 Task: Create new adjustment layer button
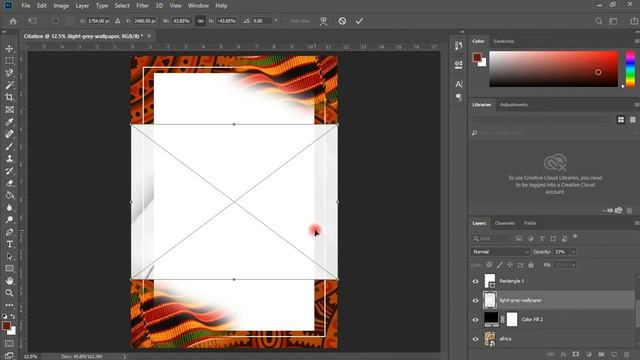coord(589,355)
